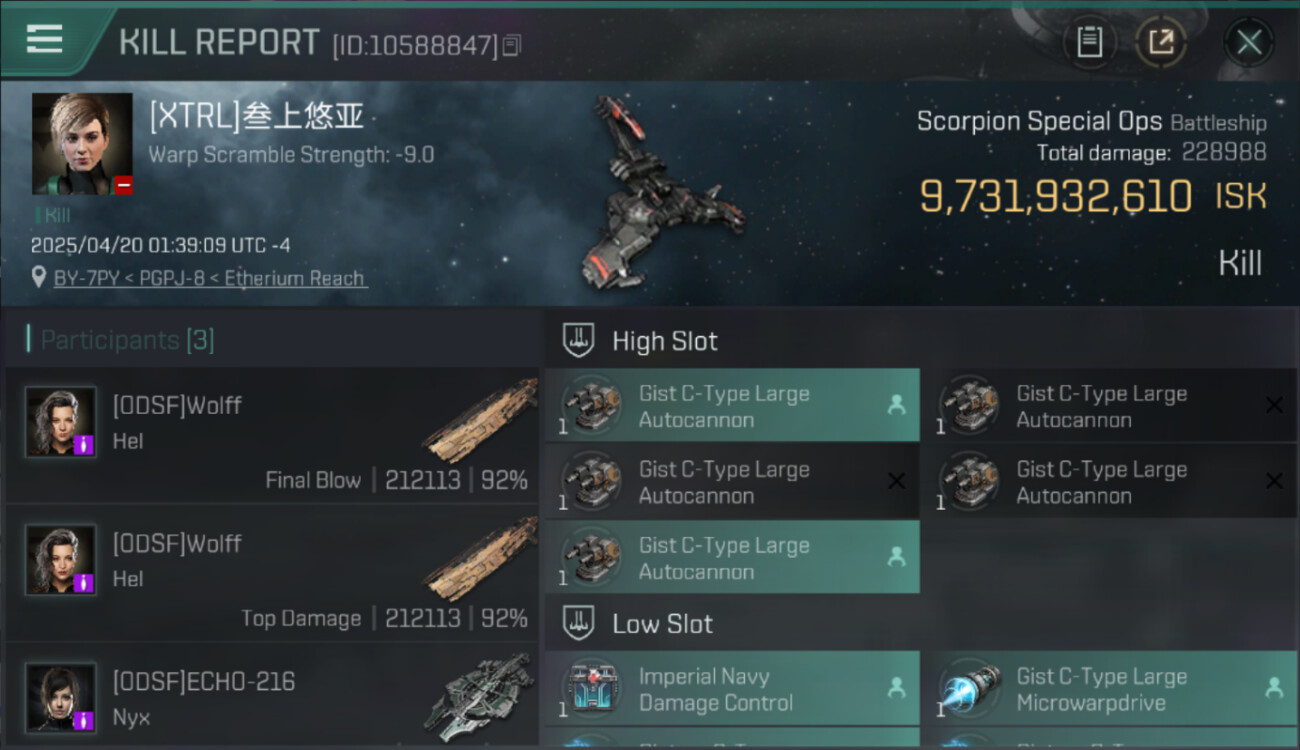Screen dimensions: 1300x750
Task: Select Scorpion Special Ops ship image
Action: [x=662, y=192]
